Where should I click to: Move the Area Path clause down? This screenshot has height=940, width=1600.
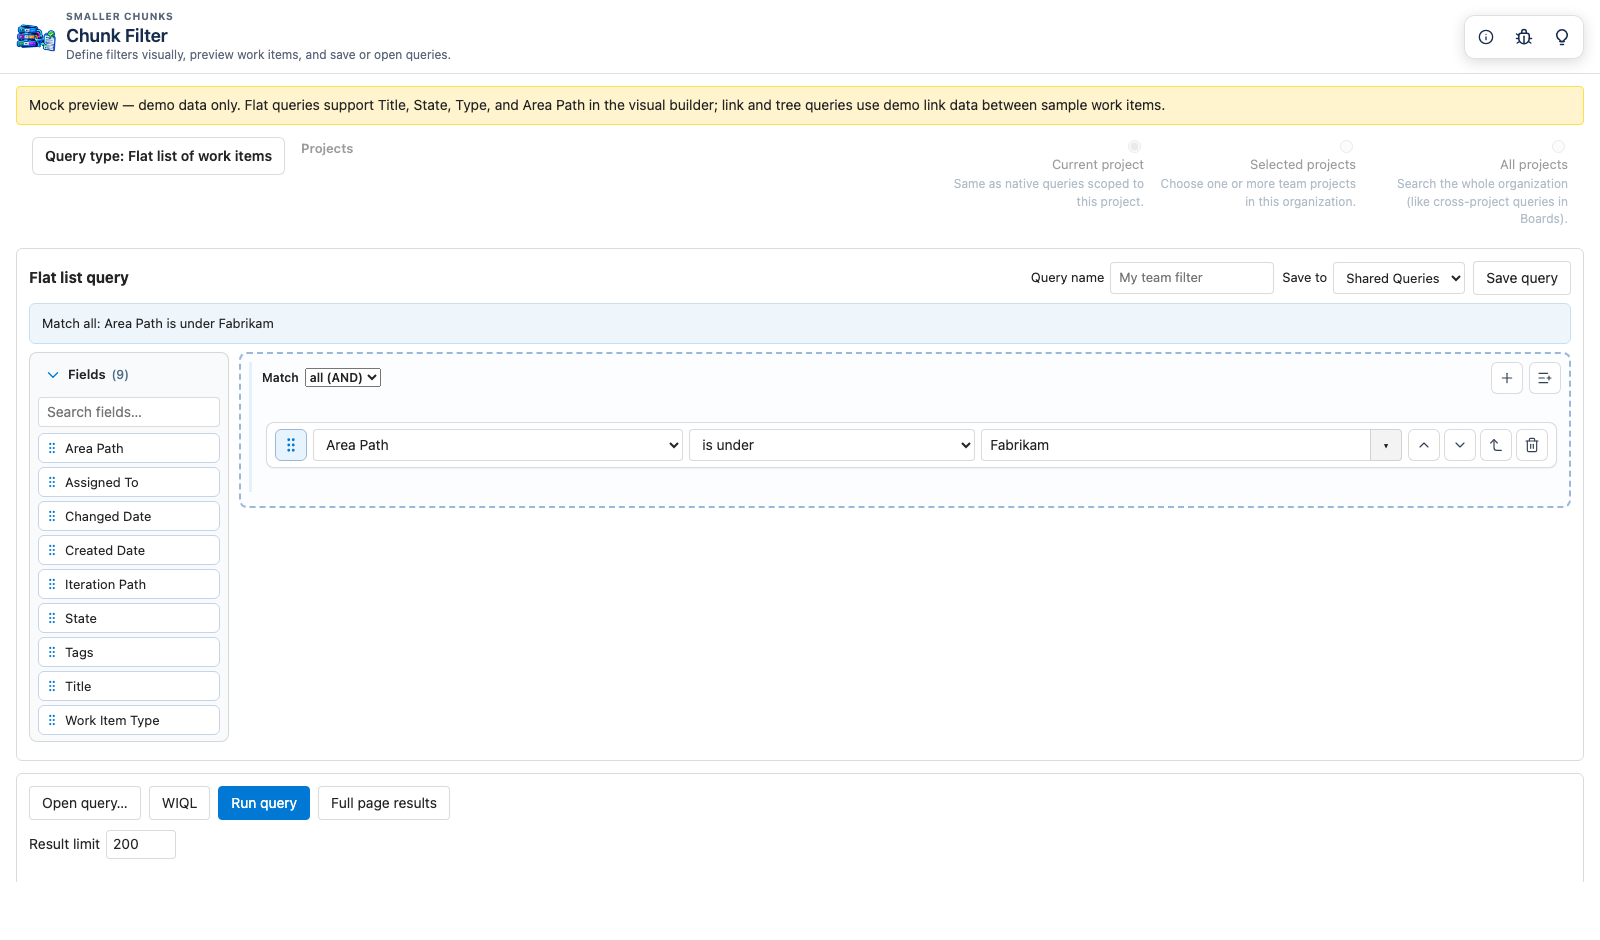tap(1460, 445)
